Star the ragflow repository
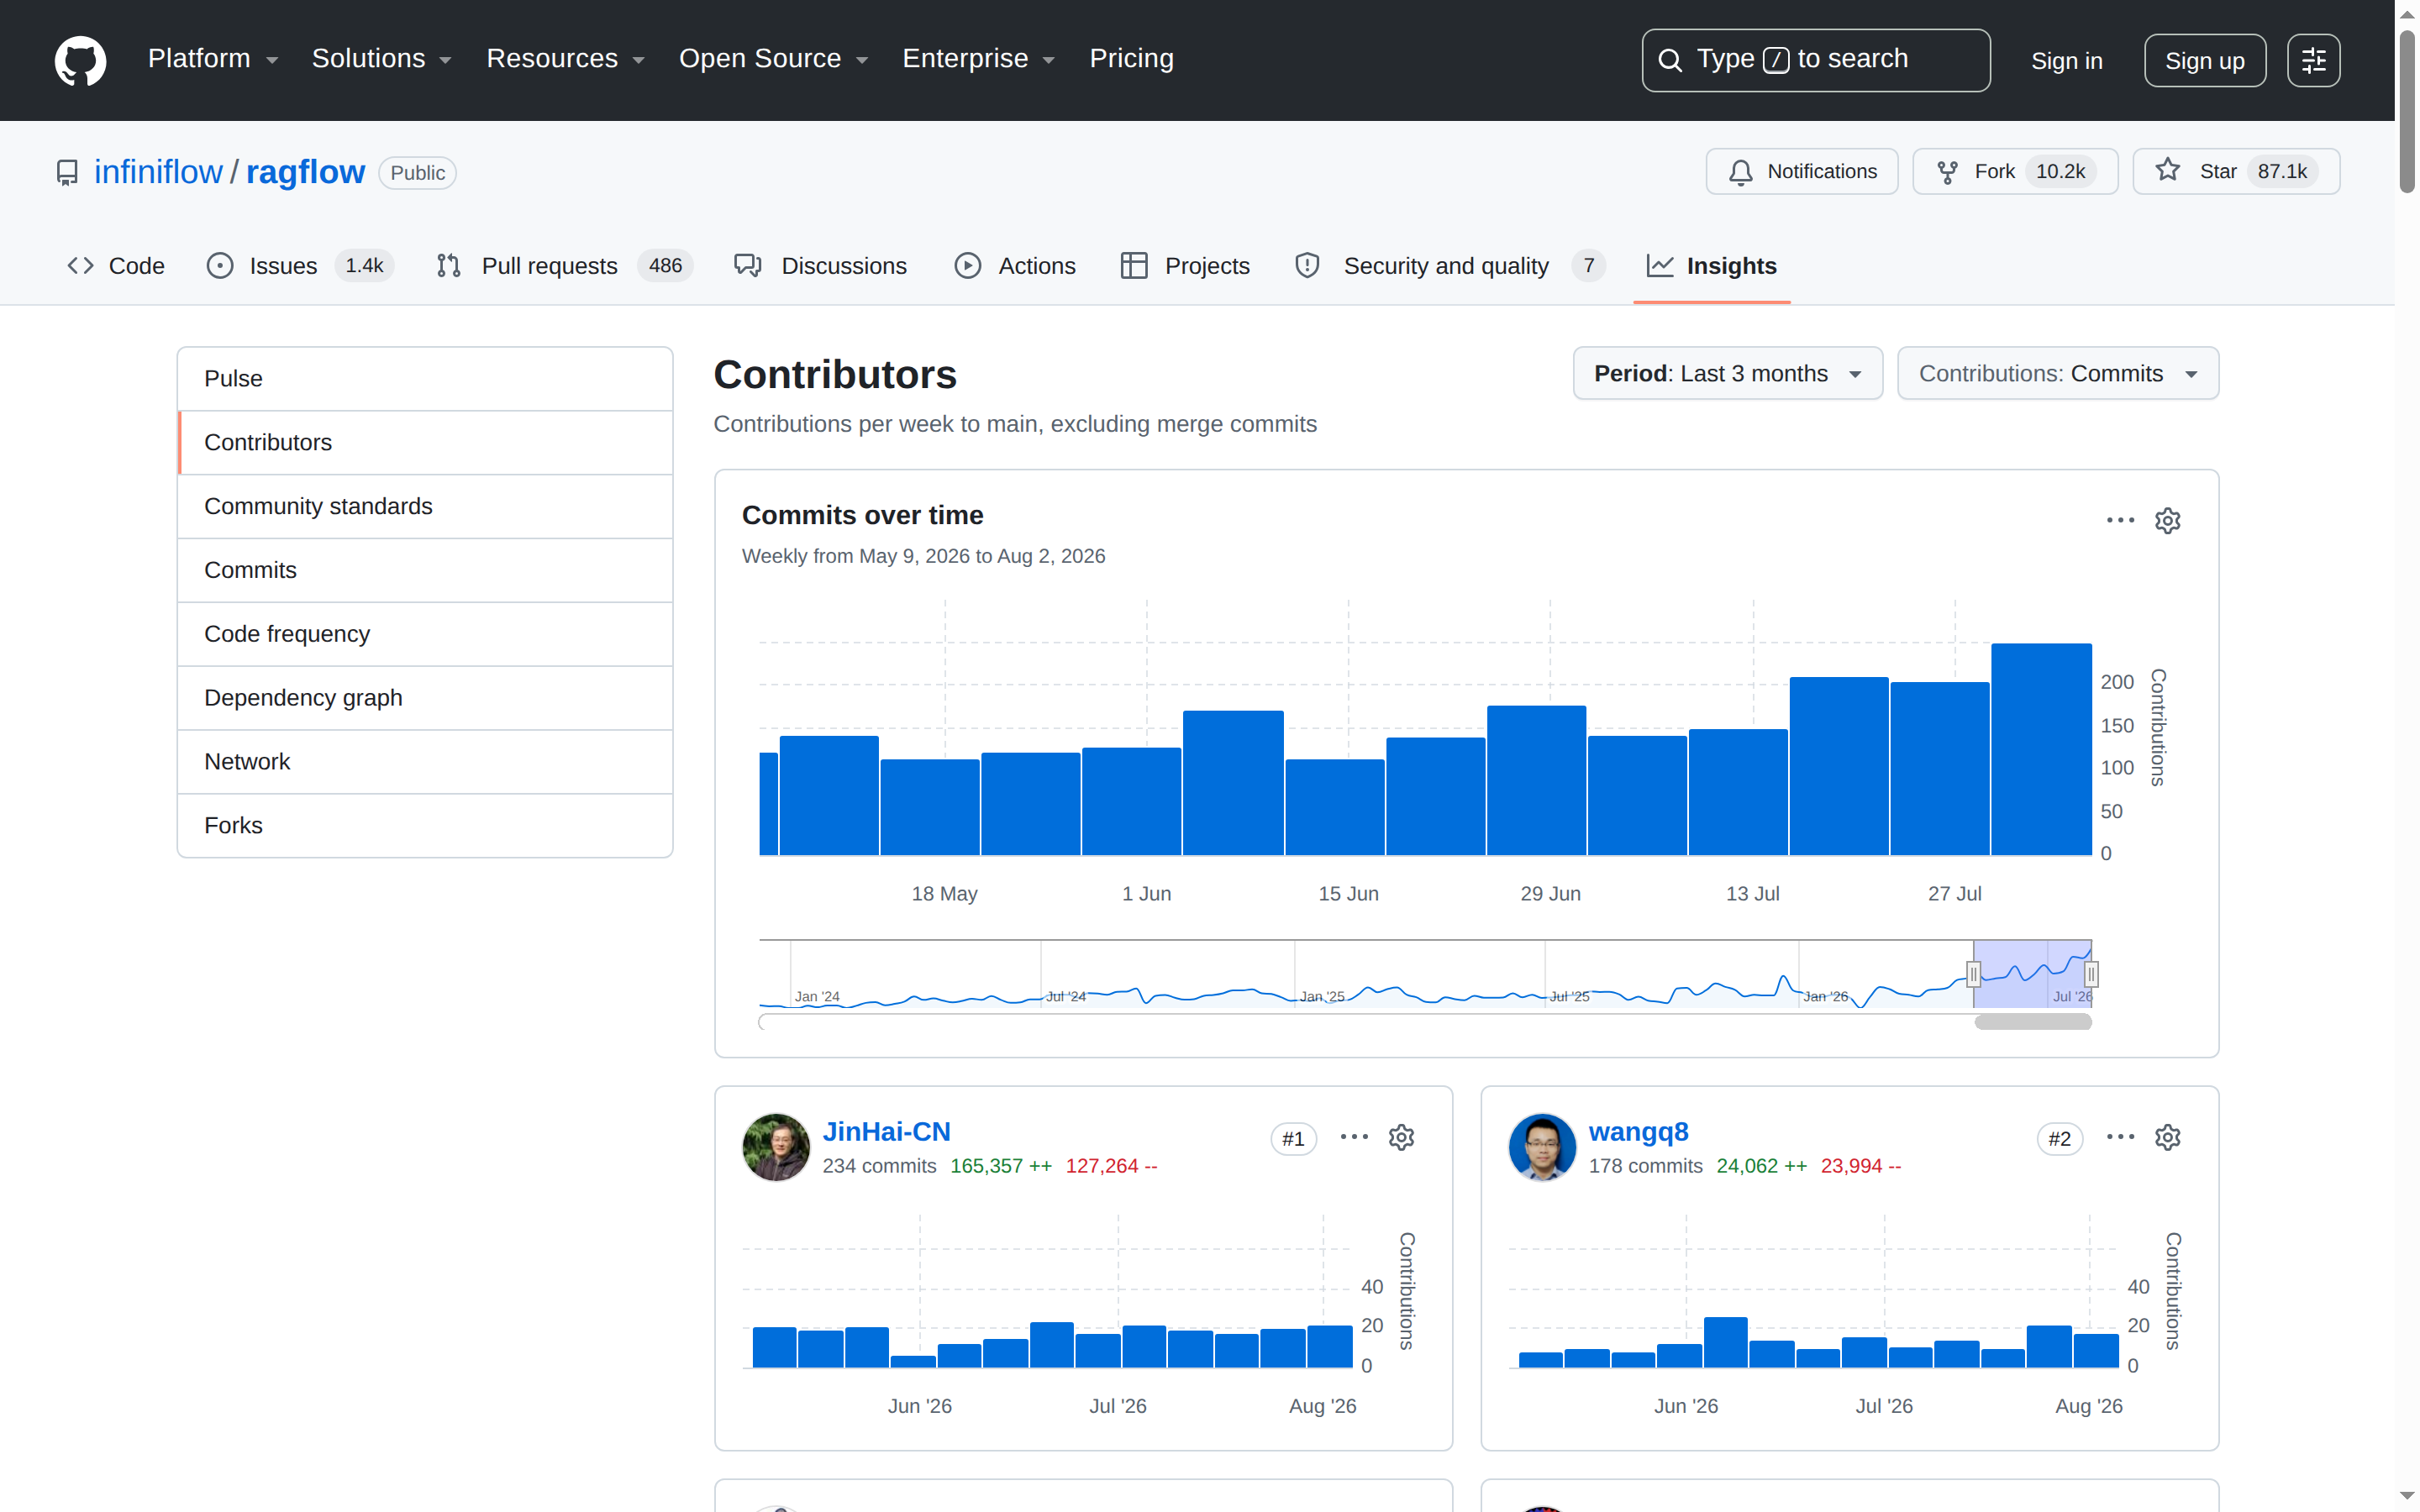The height and width of the screenshot is (1512, 2420). [x=2236, y=172]
